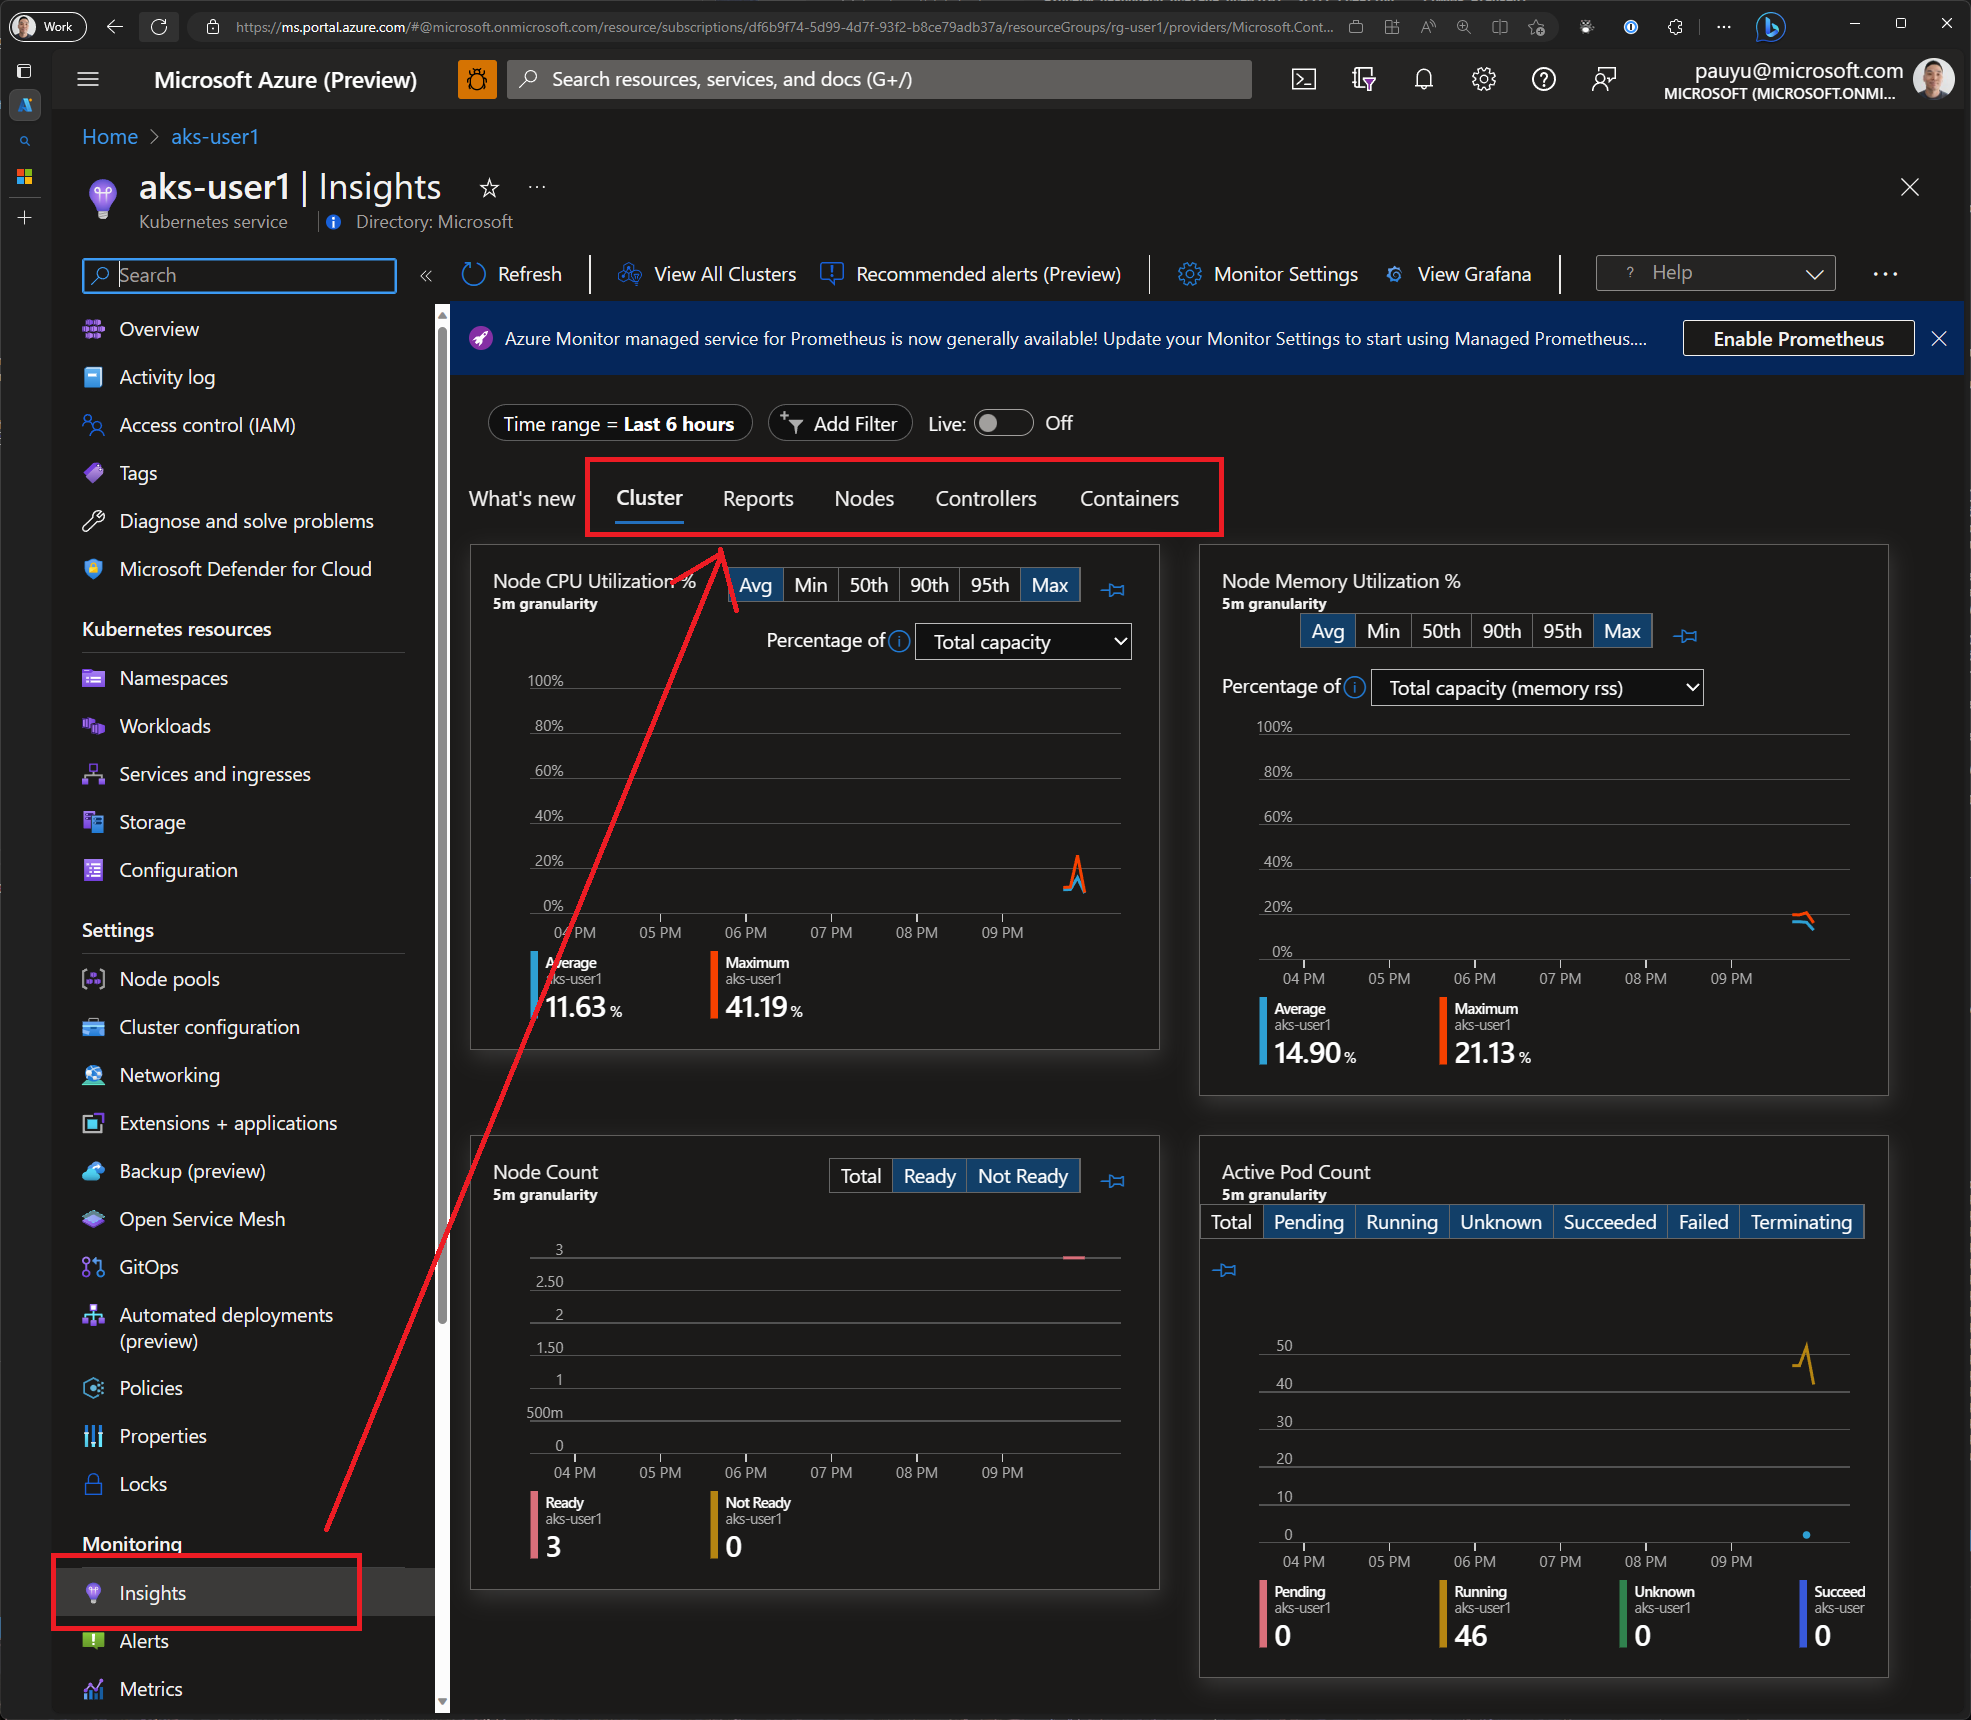This screenshot has width=1971, height=1720.
Task: Click Refresh in the toolbar
Action: click(512, 274)
